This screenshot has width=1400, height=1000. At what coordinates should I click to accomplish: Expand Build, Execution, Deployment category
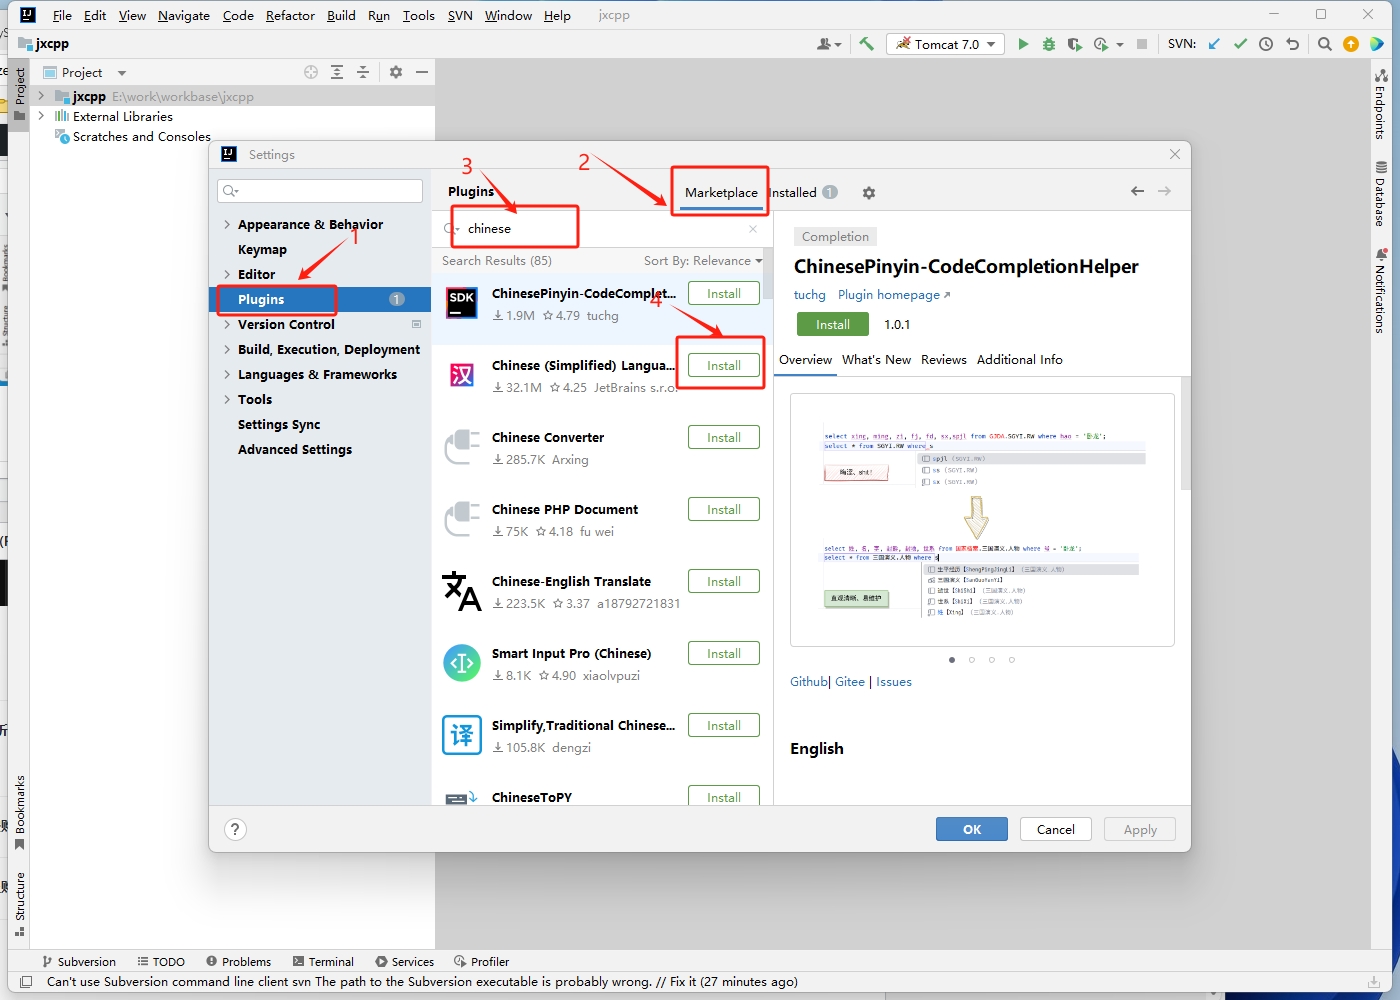click(227, 350)
